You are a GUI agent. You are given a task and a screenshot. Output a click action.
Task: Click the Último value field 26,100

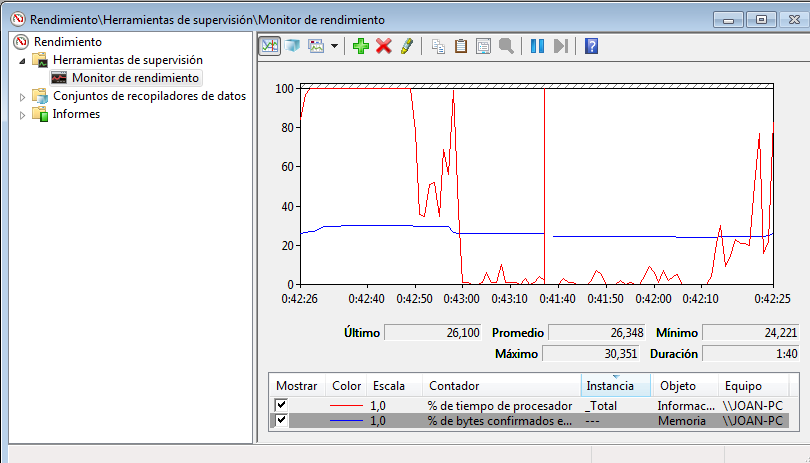click(433, 333)
